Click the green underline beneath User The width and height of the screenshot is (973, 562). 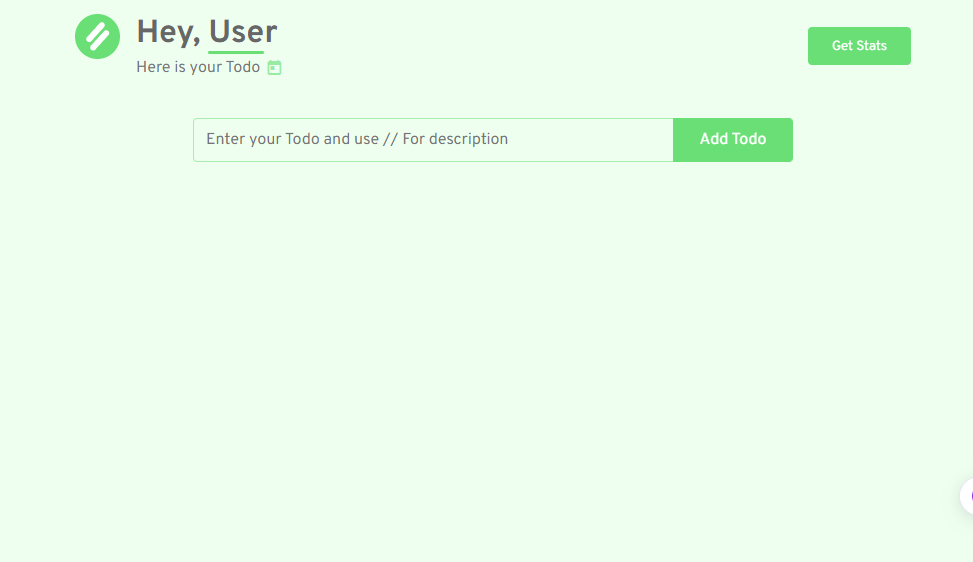click(236, 51)
